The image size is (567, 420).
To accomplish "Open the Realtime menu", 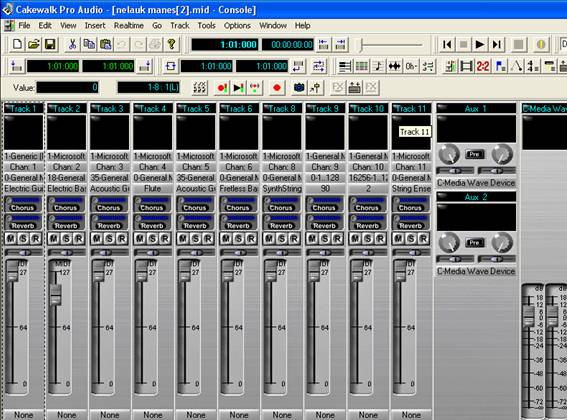I will tap(129, 26).
